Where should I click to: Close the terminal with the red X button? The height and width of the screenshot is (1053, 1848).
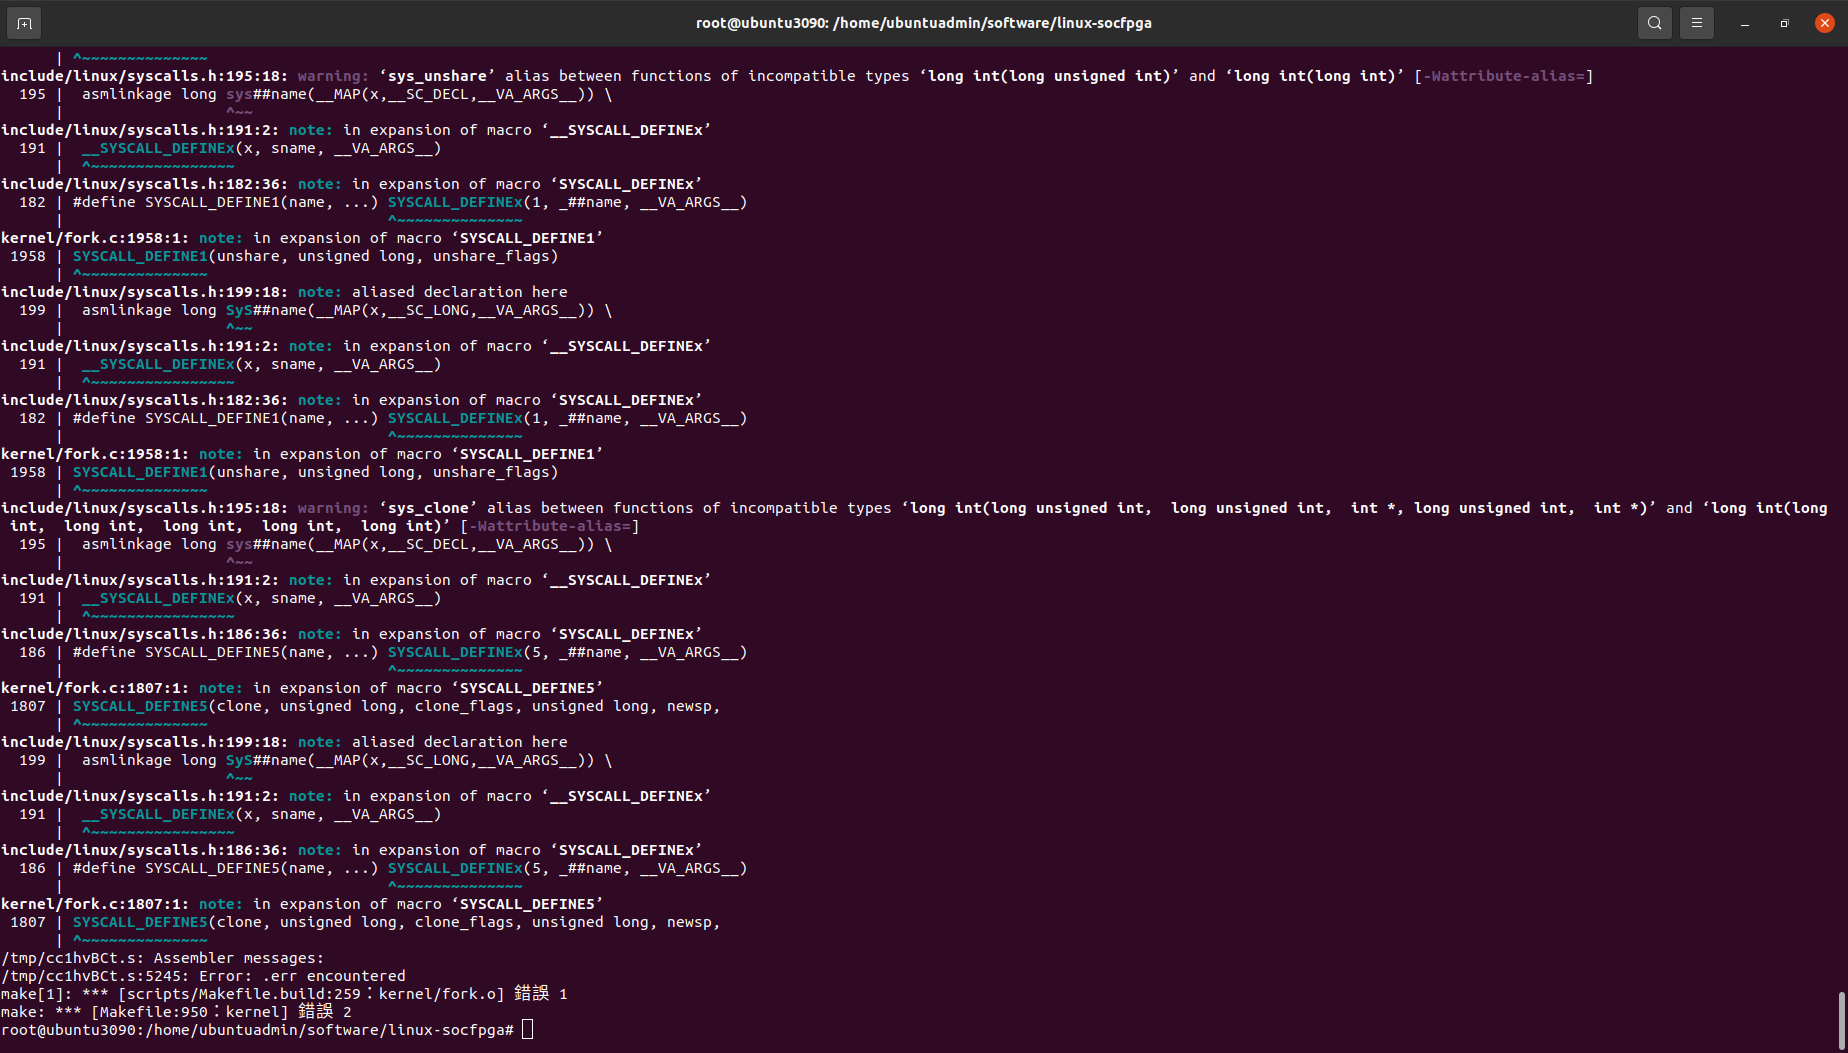click(x=1825, y=23)
